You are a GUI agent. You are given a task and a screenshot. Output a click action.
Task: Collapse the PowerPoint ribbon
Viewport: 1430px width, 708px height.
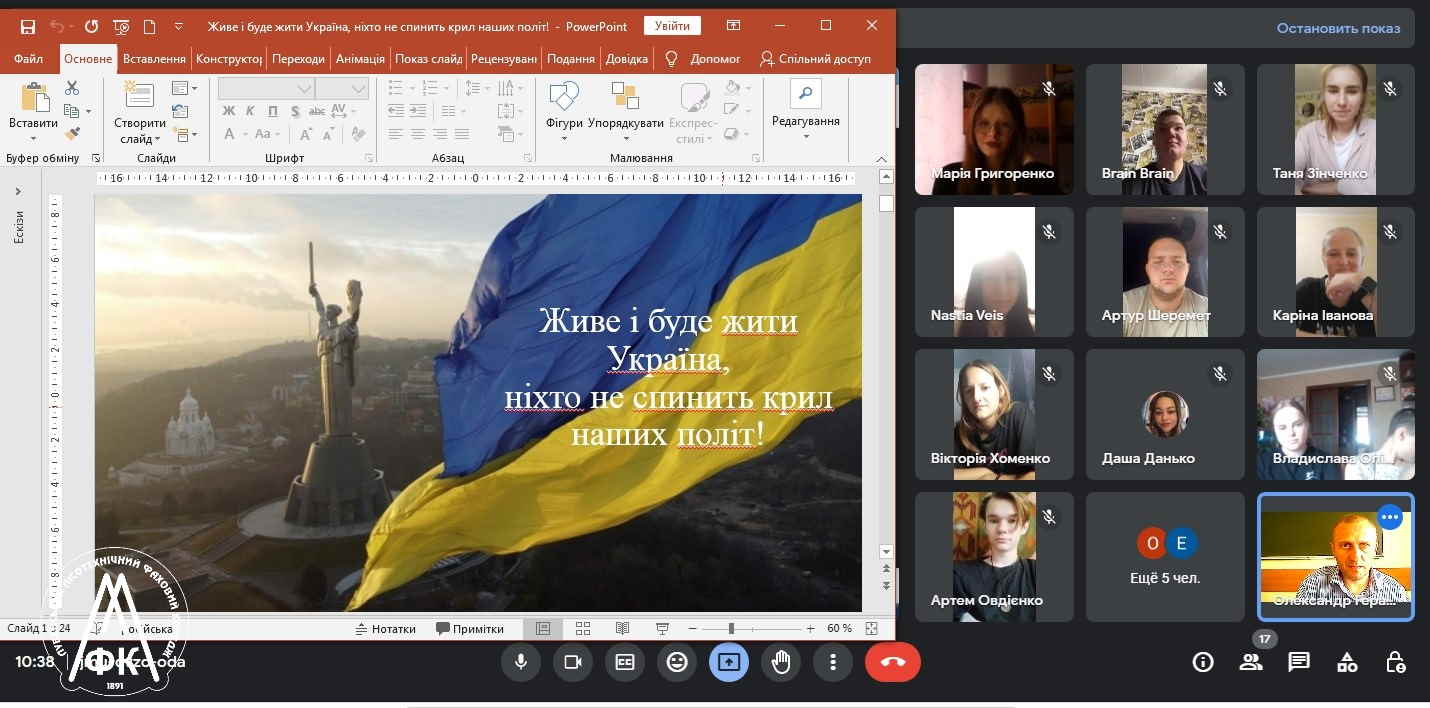[882, 158]
